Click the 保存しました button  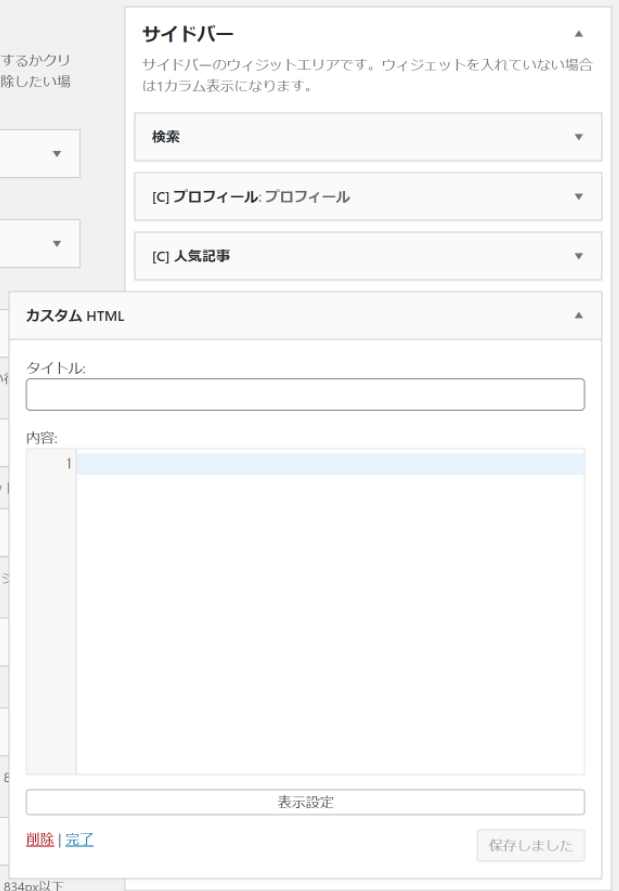530,846
